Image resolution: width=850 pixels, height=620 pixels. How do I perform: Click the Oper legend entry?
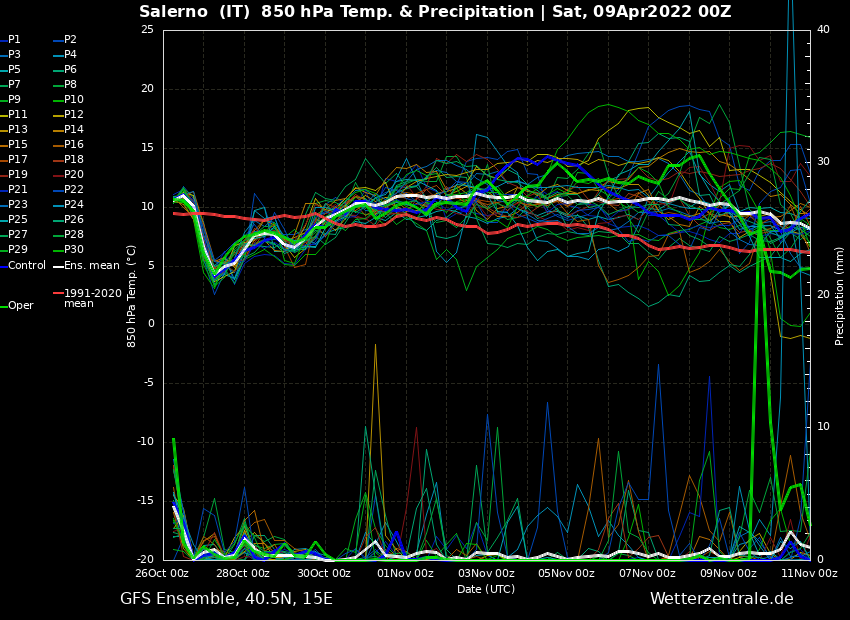coord(20,306)
